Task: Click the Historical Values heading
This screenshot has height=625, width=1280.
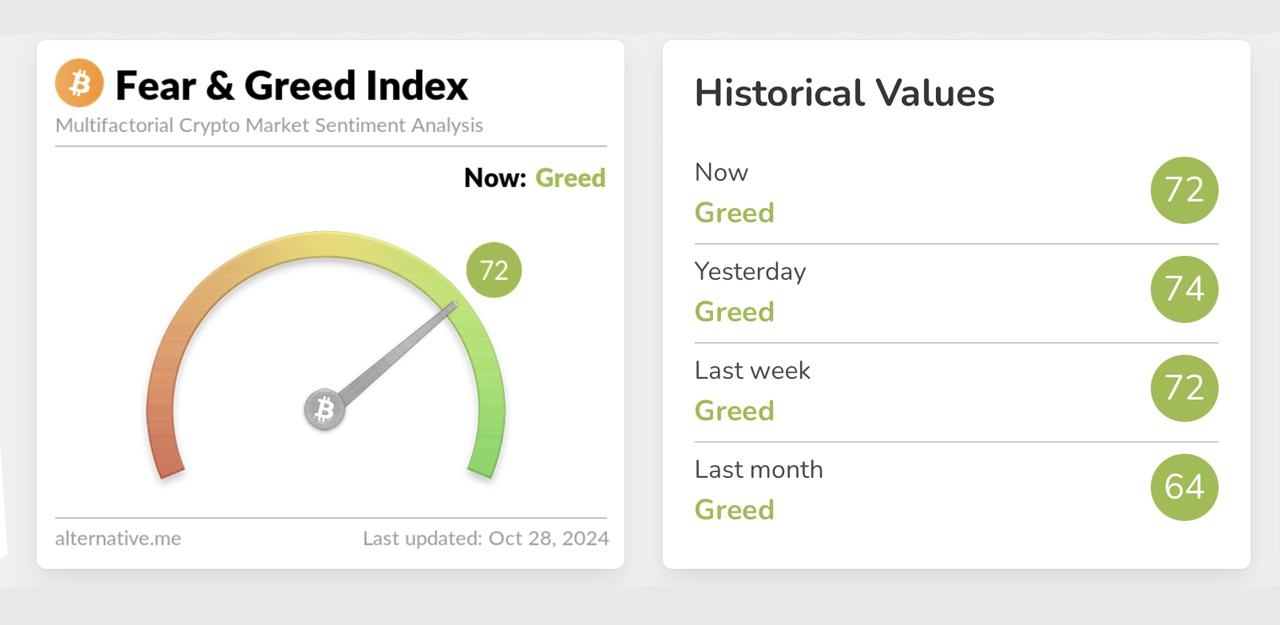Action: 844,93
